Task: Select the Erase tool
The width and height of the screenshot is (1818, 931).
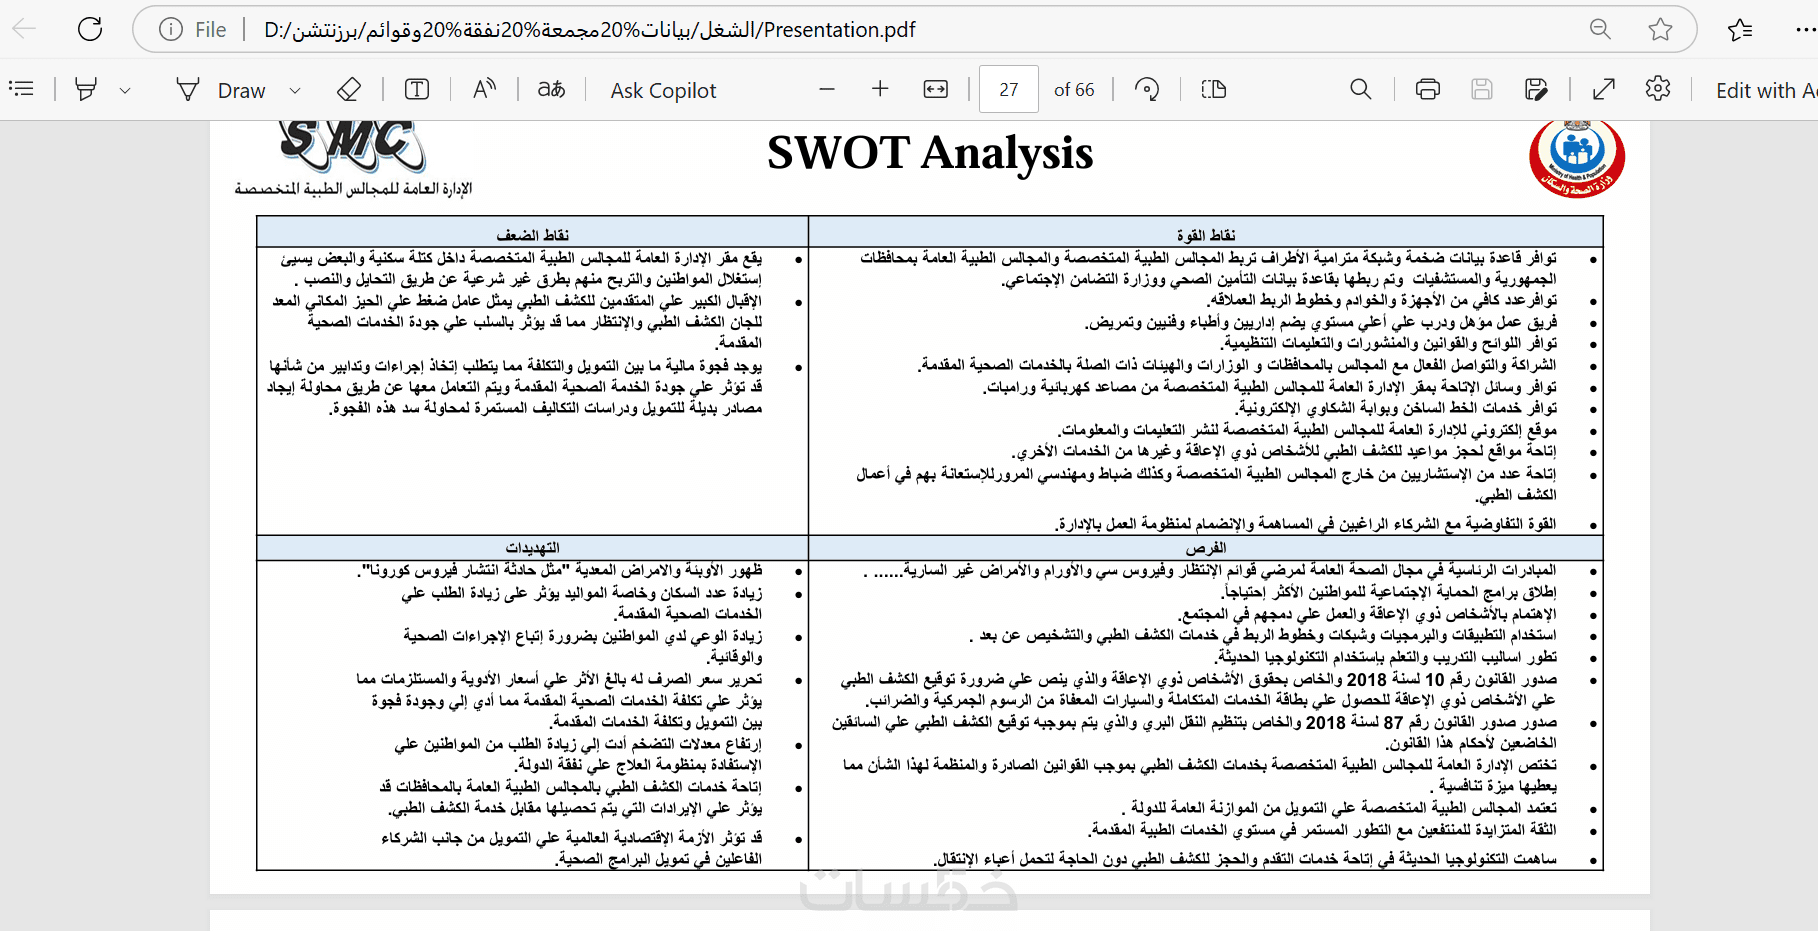Action: tap(349, 89)
